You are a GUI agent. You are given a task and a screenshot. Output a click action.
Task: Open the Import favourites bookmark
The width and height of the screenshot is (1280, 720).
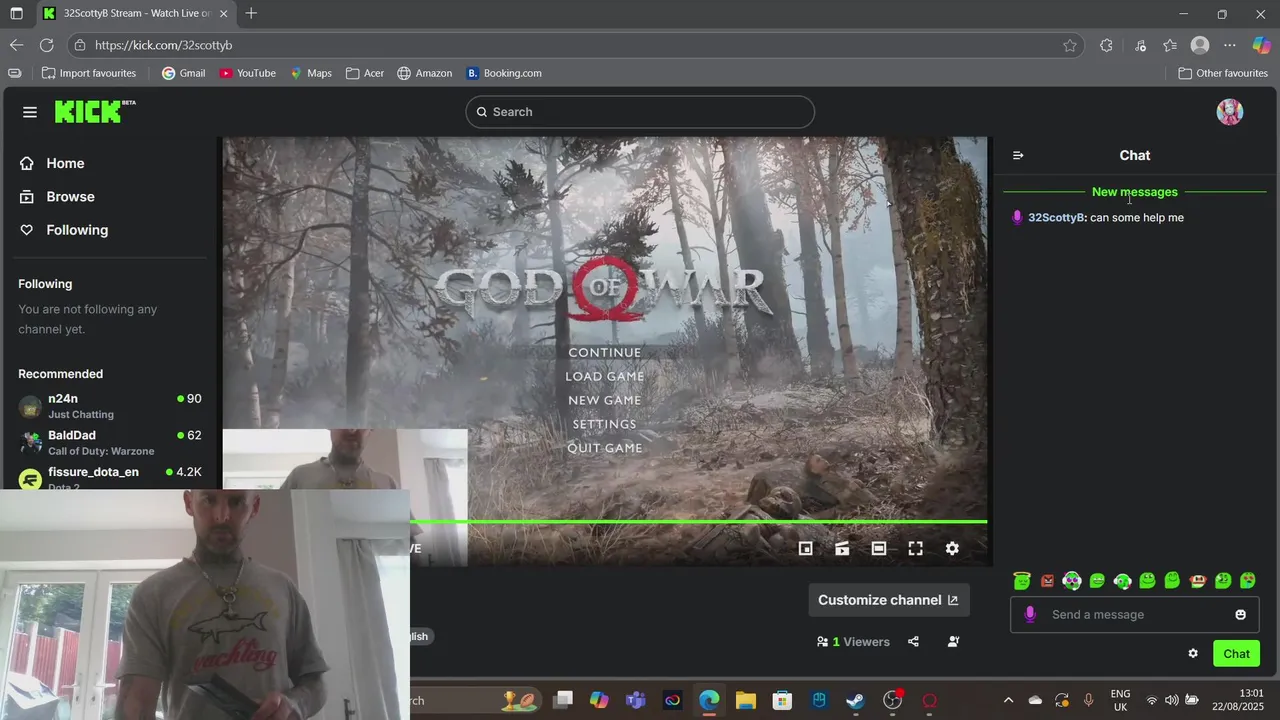click(x=89, y=73)
